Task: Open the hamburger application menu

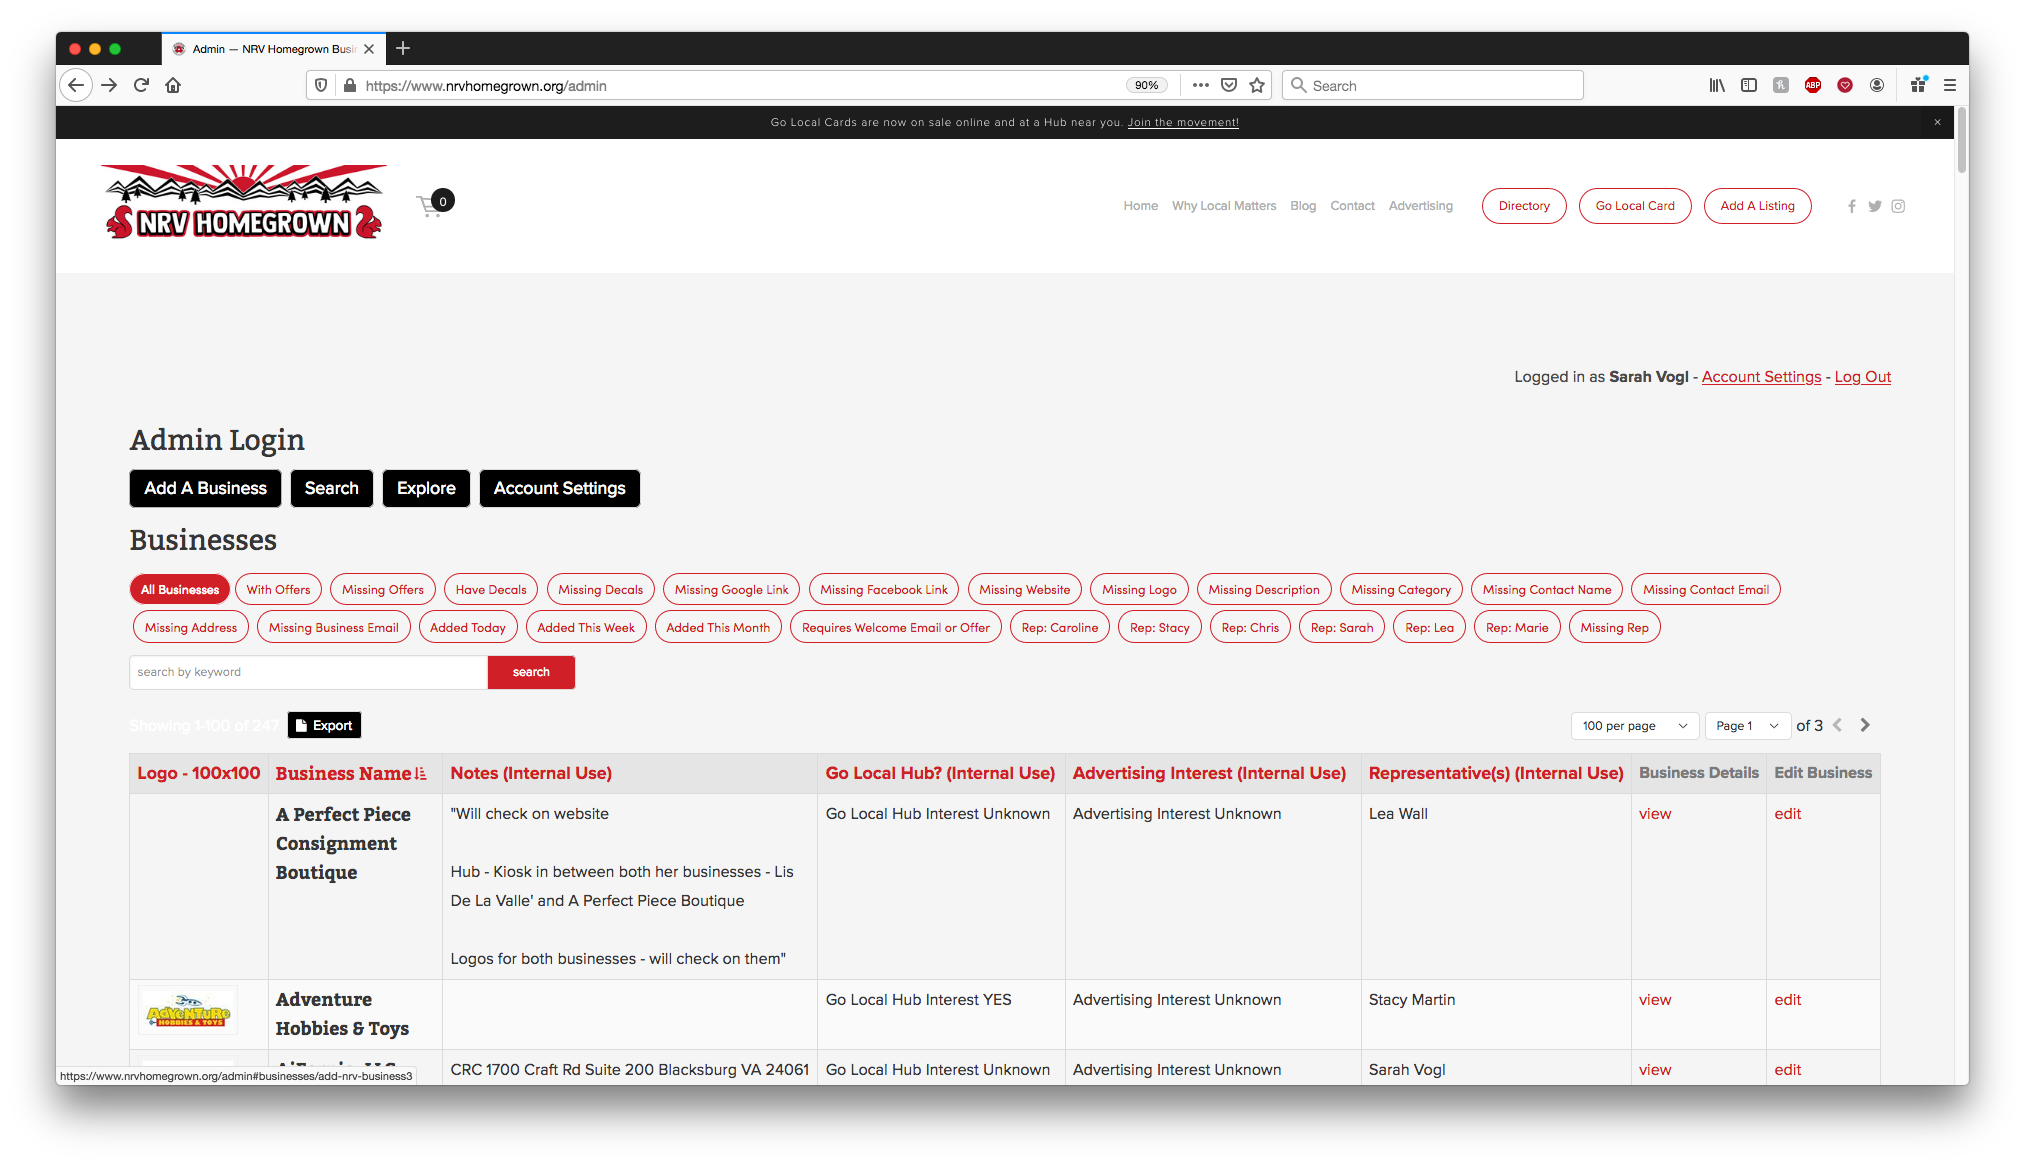Action: click(x=1950, y=86)
